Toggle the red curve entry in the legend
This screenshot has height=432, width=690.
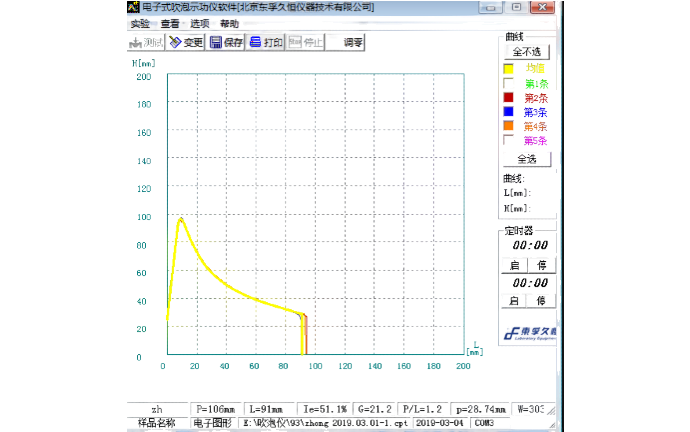[x=537, y=98]
